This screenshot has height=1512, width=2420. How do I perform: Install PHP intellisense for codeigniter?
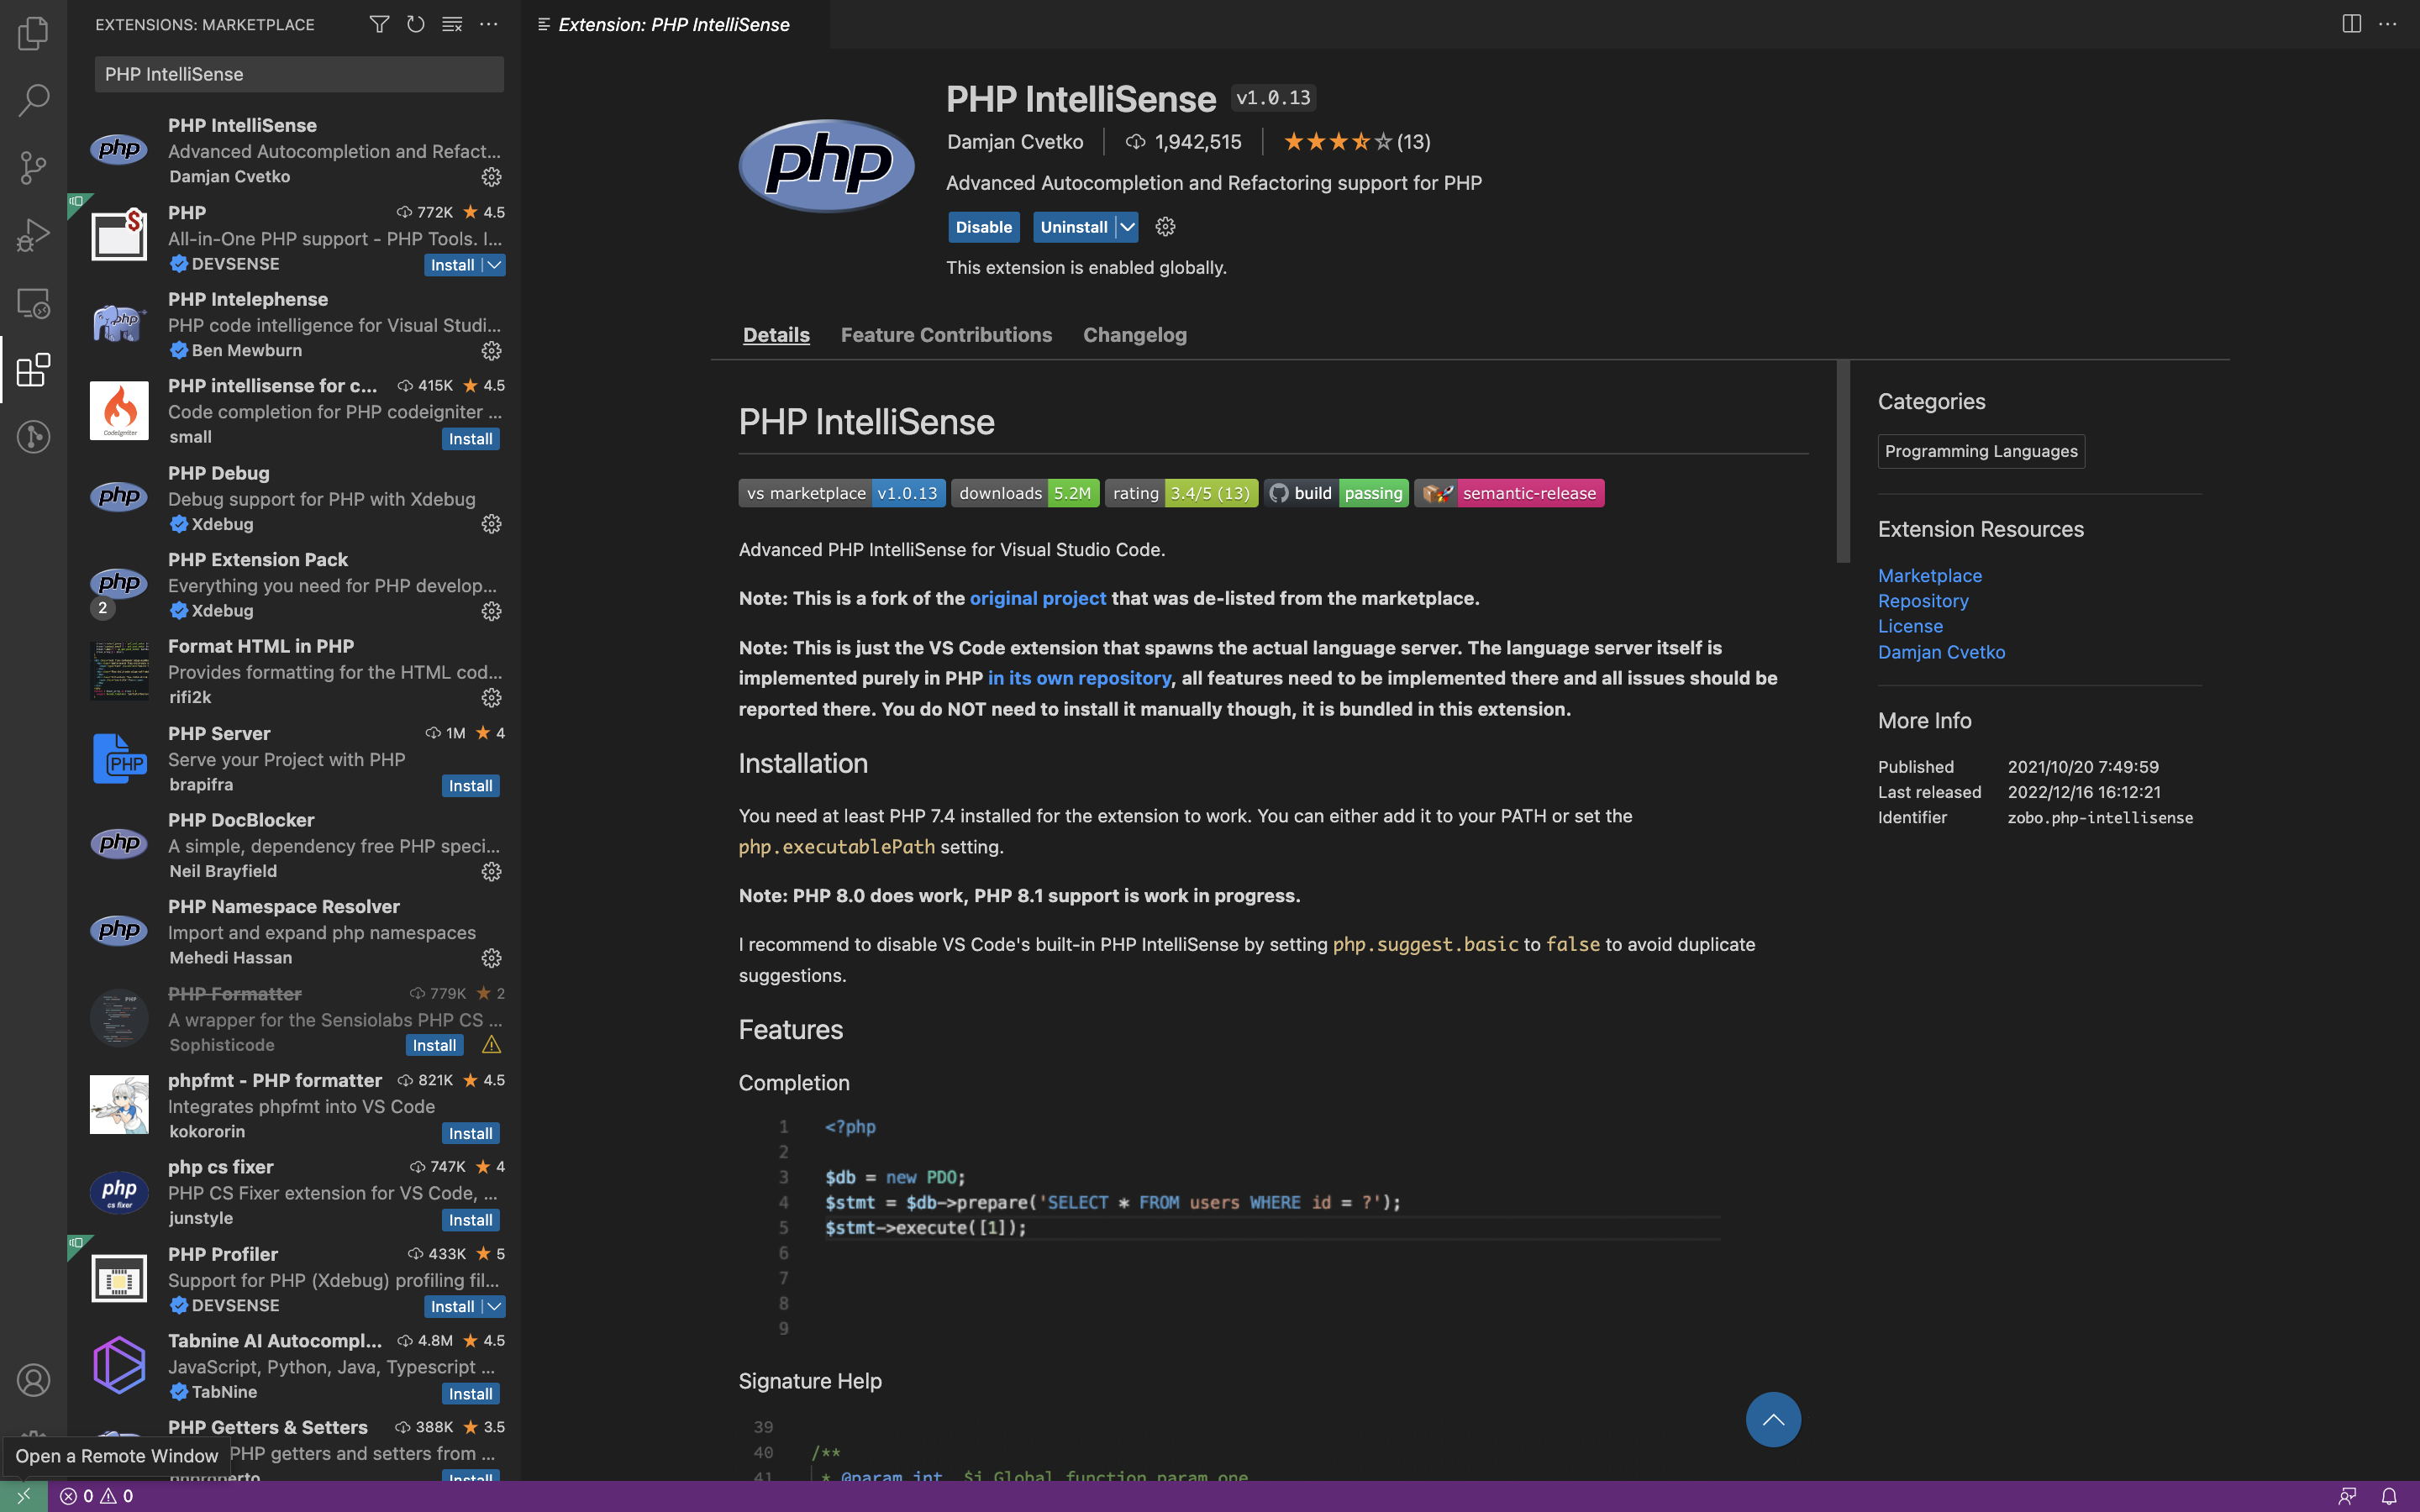[470, 439]
